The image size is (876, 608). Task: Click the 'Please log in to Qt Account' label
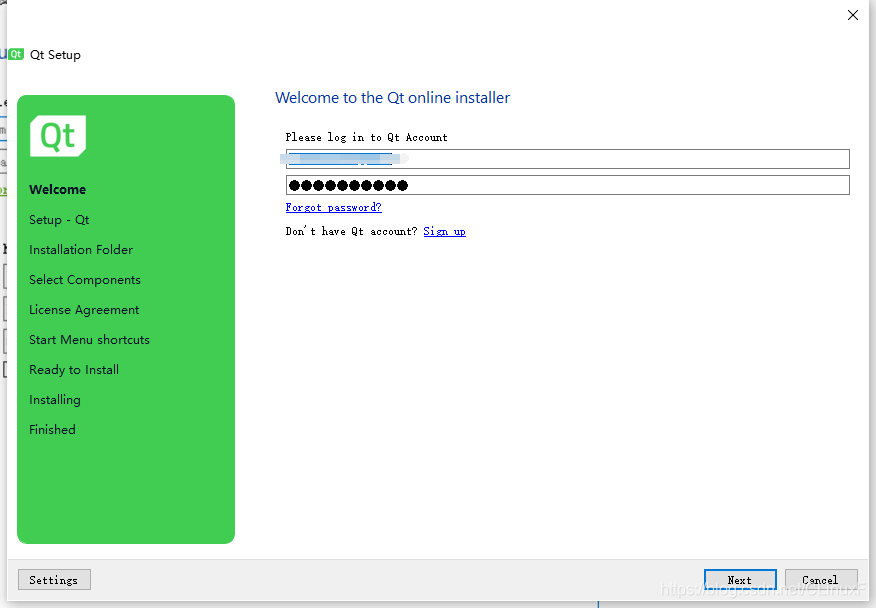pos(366,137)
